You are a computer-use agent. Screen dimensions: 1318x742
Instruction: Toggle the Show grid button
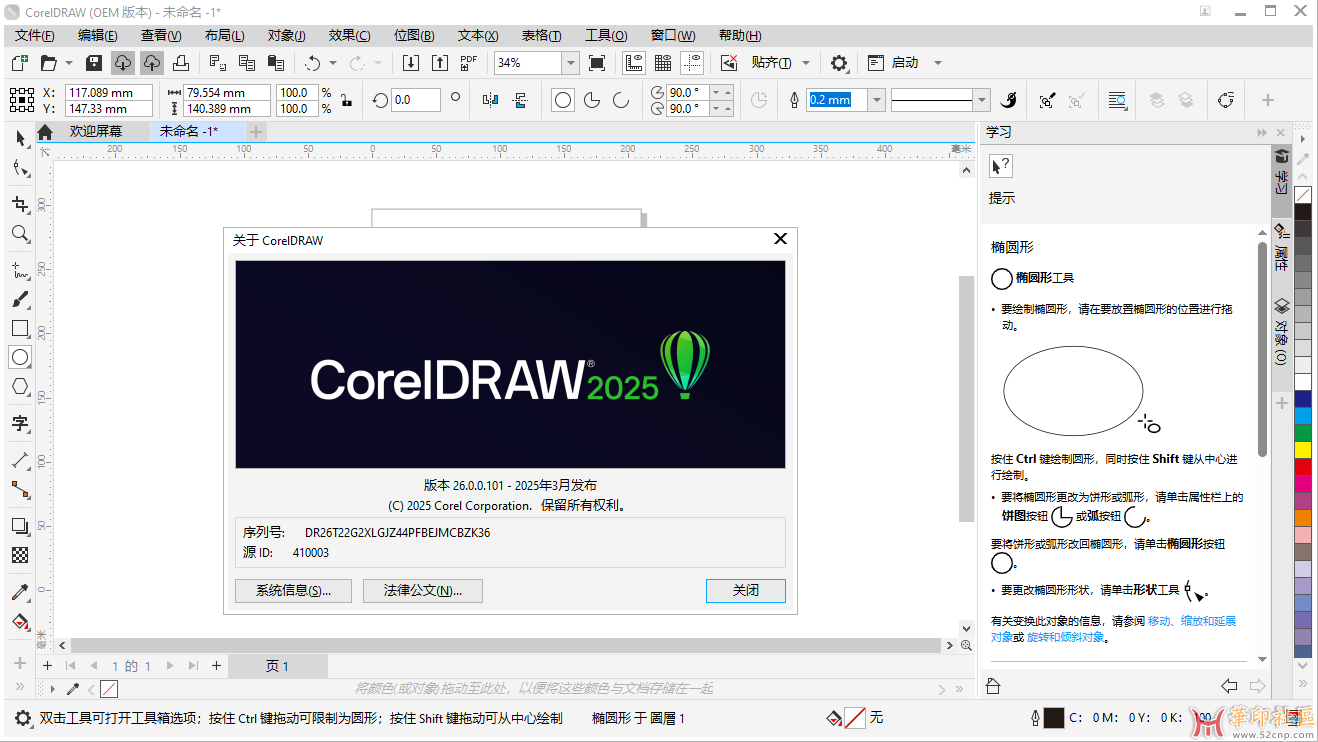(662, 63)
